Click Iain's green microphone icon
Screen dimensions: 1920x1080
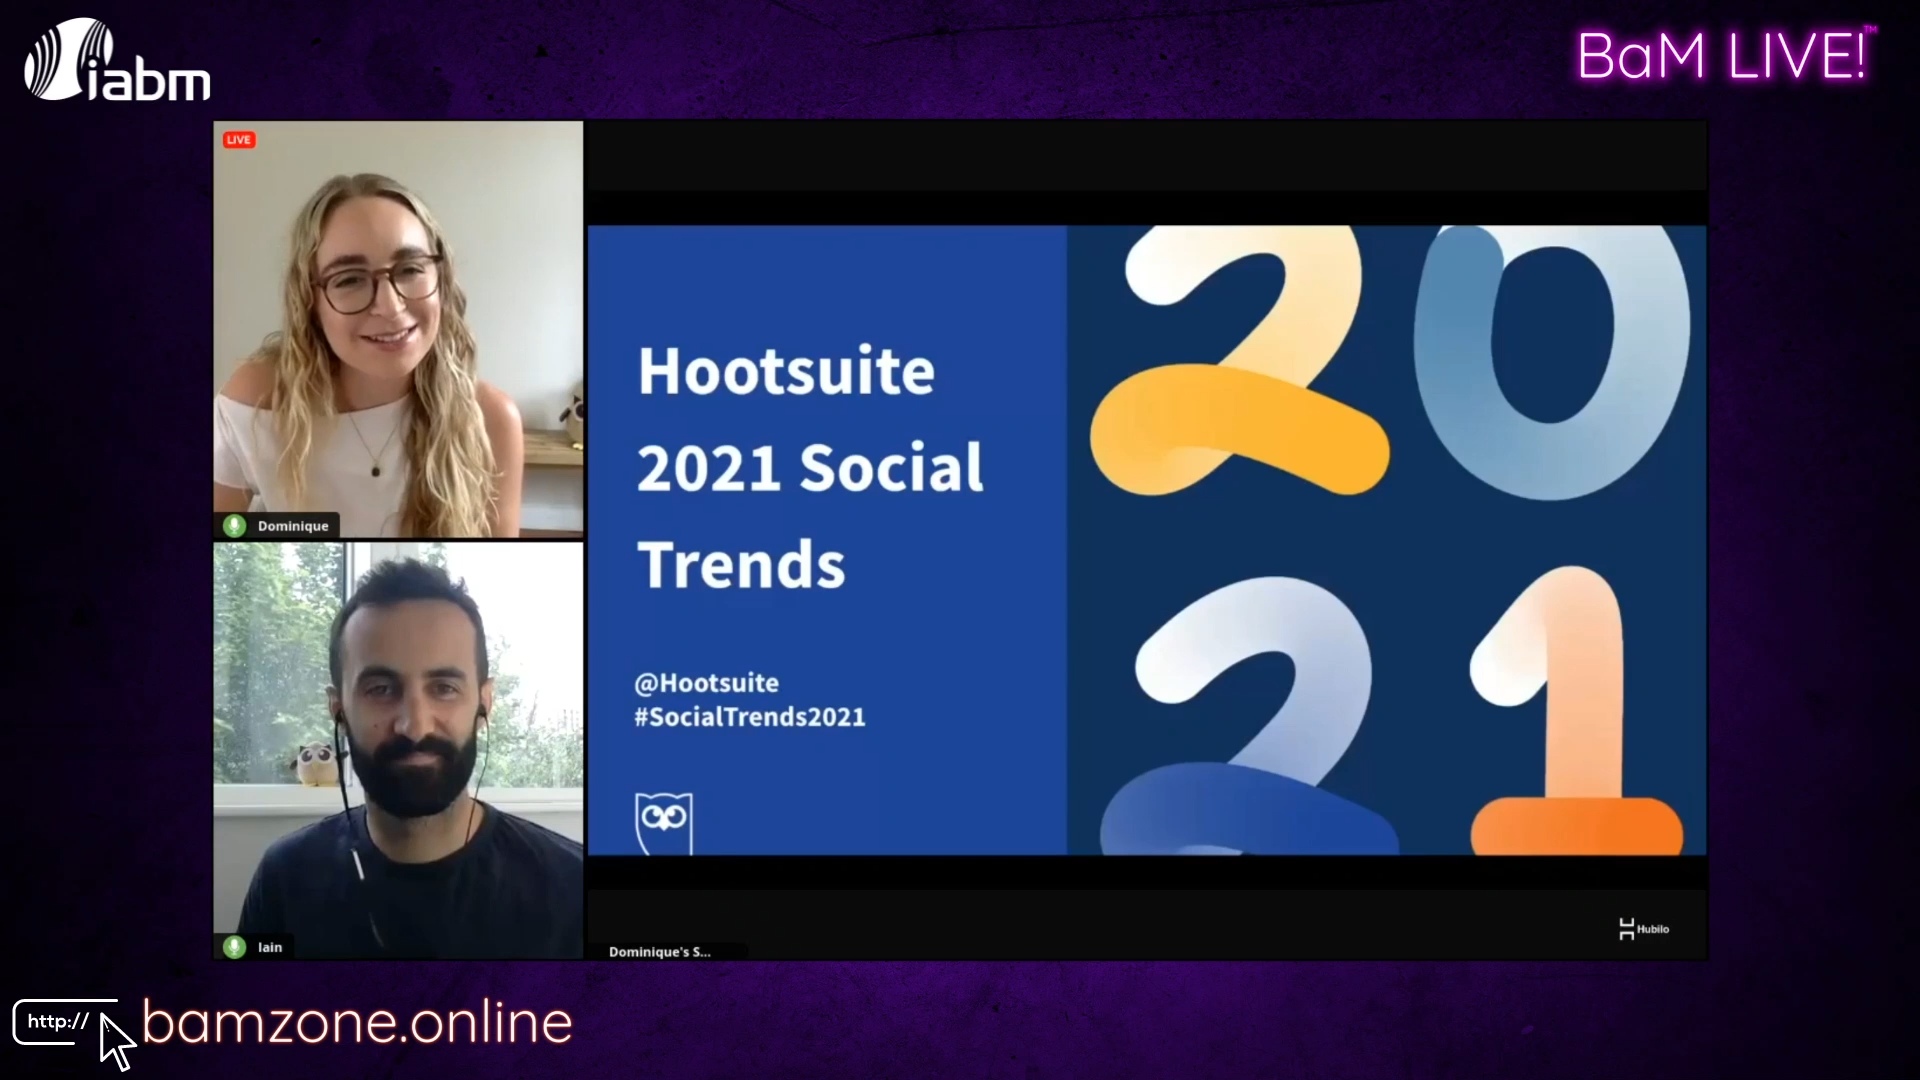point(235,947)
